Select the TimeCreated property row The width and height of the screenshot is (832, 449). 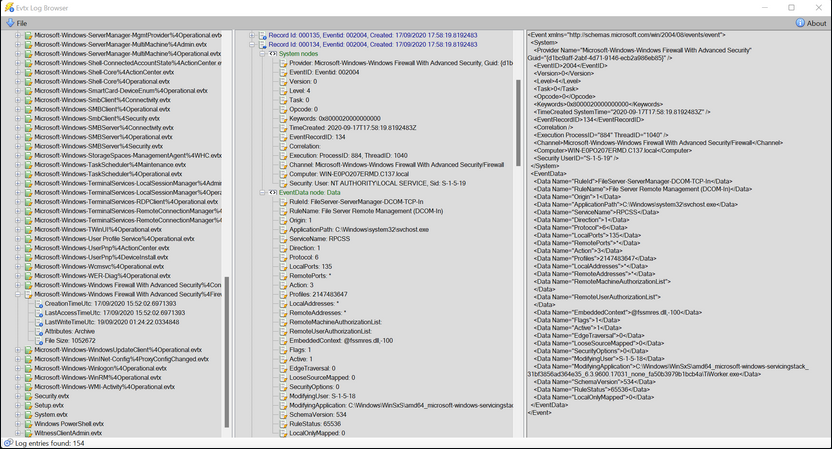pyautogui.click(x=352, y=128)
